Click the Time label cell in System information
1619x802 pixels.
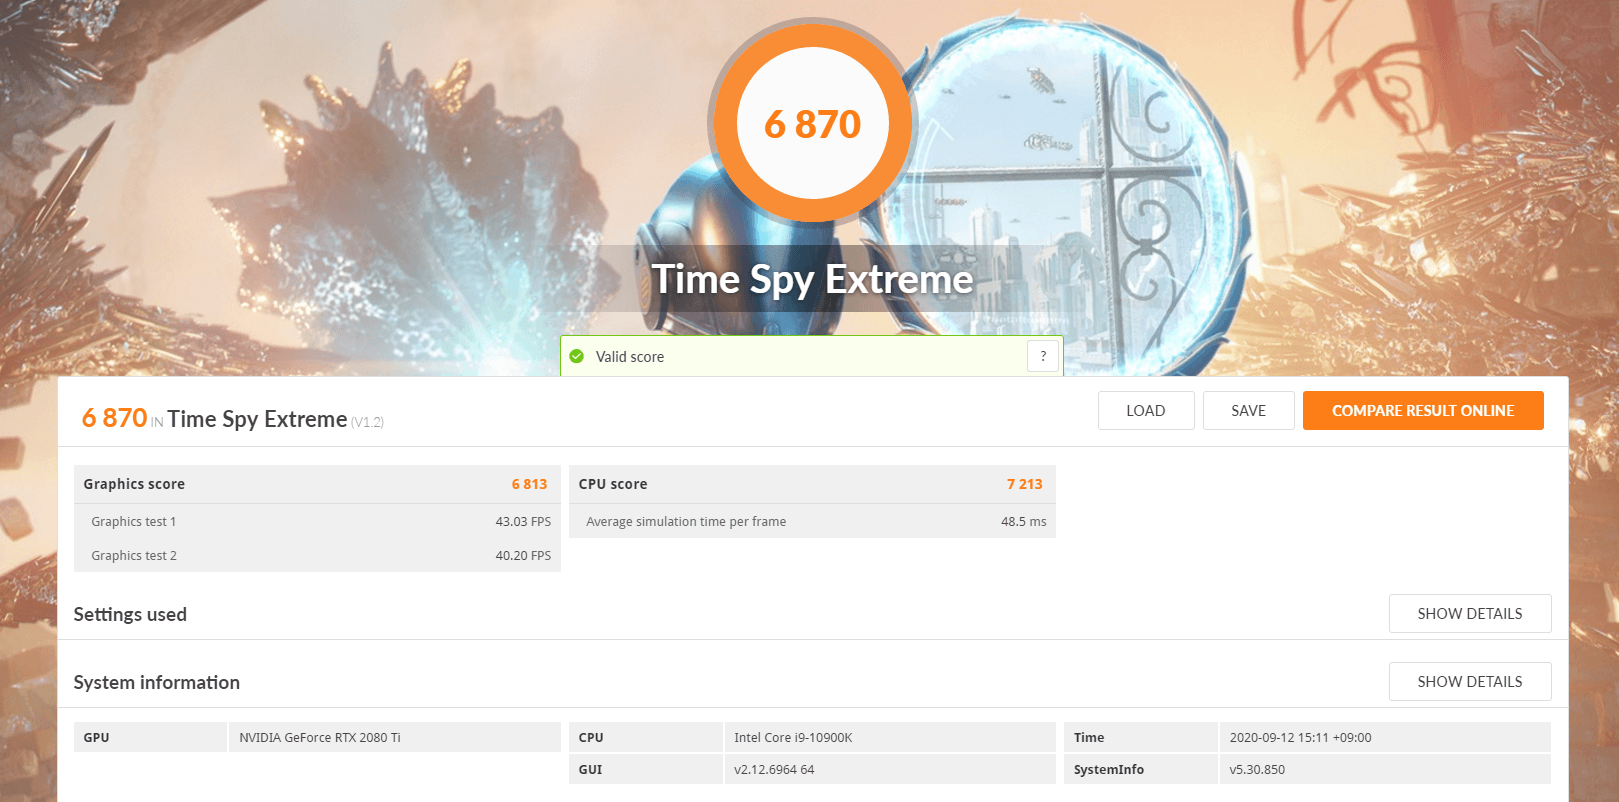[1140, 737]
